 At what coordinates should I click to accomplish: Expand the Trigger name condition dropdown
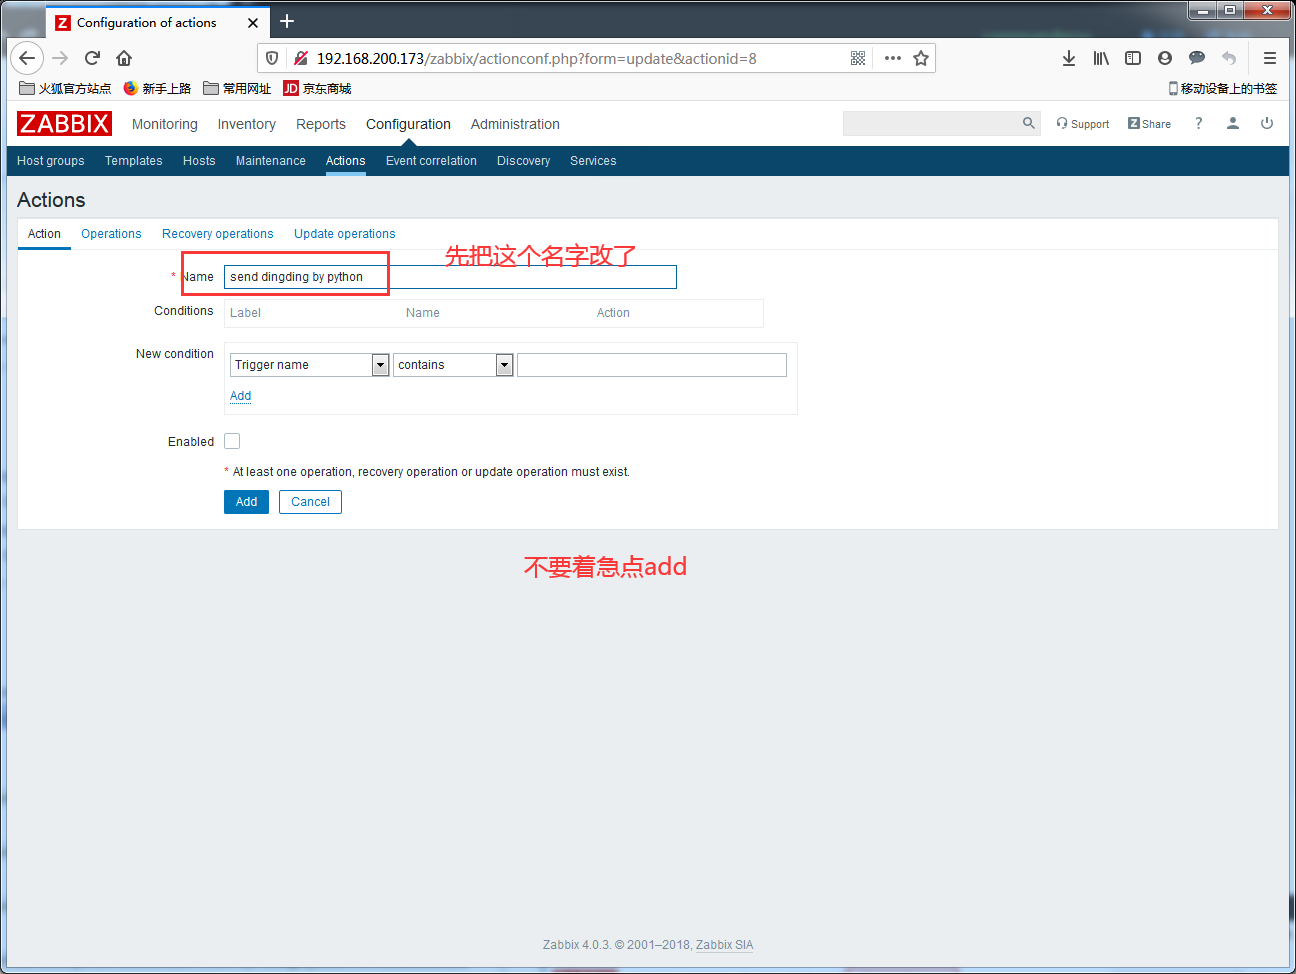pos(380,365)
